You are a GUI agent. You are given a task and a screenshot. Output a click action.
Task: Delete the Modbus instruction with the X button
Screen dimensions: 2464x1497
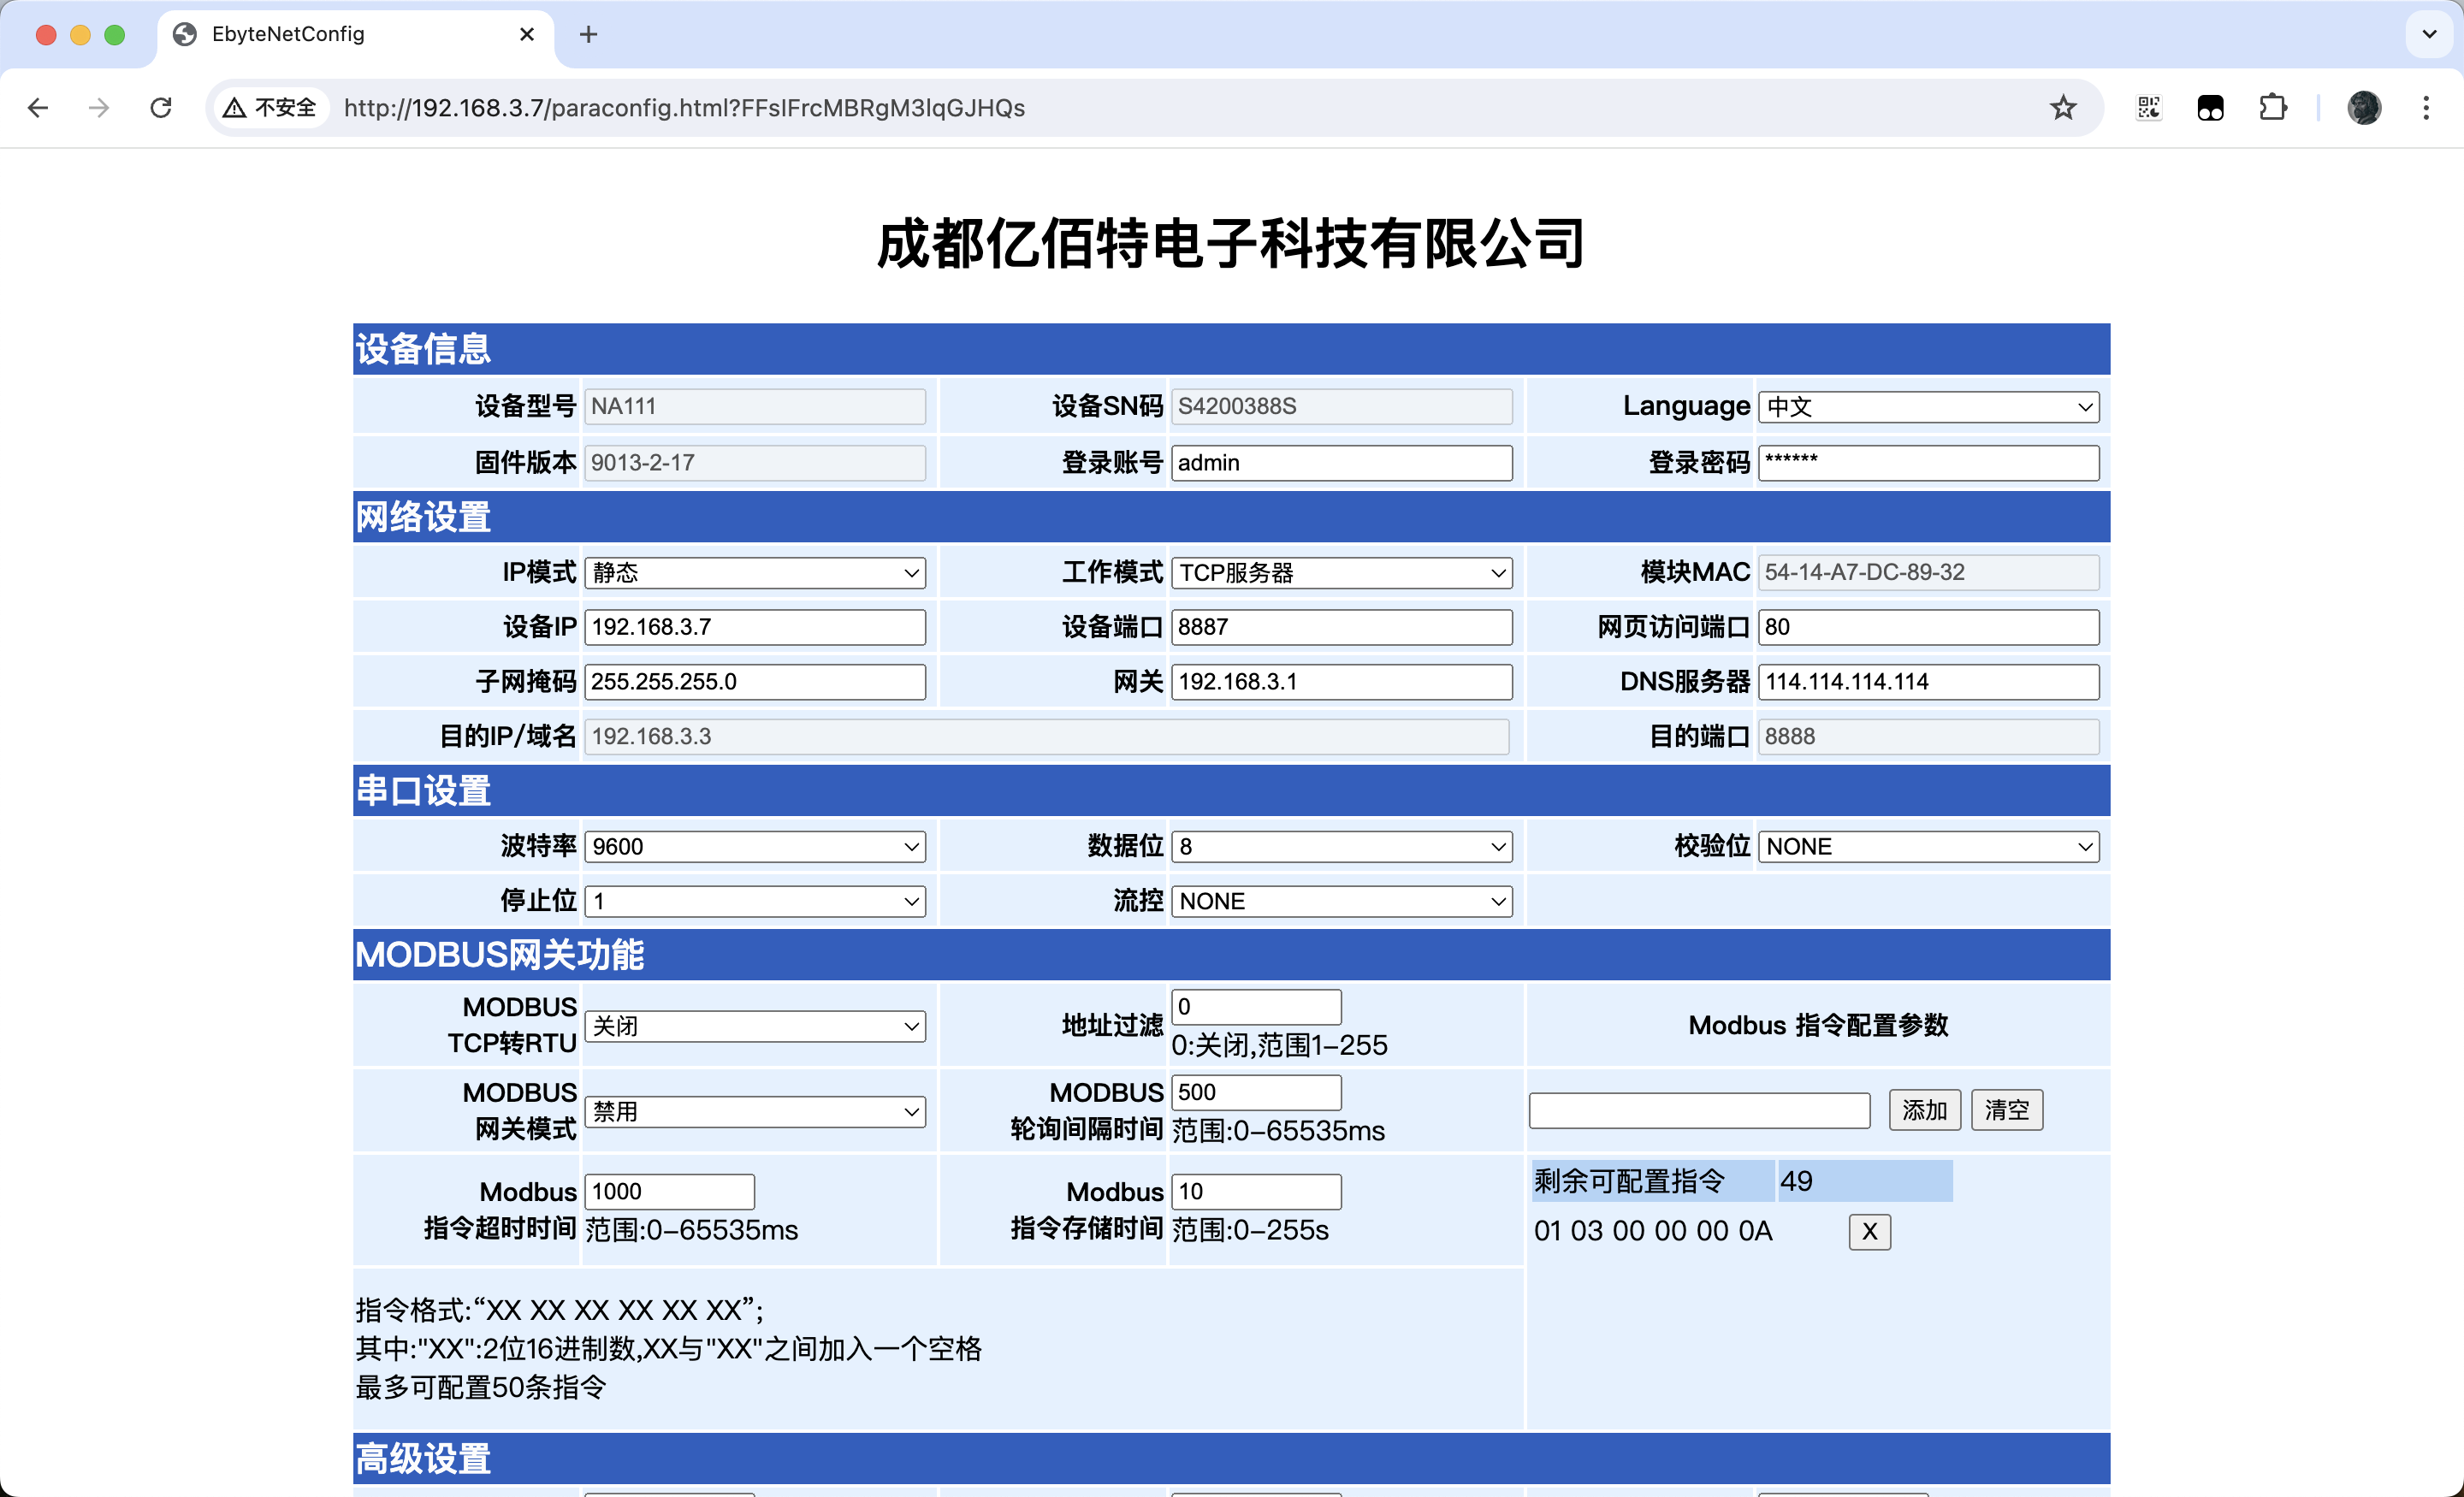pos(1869,1232)
